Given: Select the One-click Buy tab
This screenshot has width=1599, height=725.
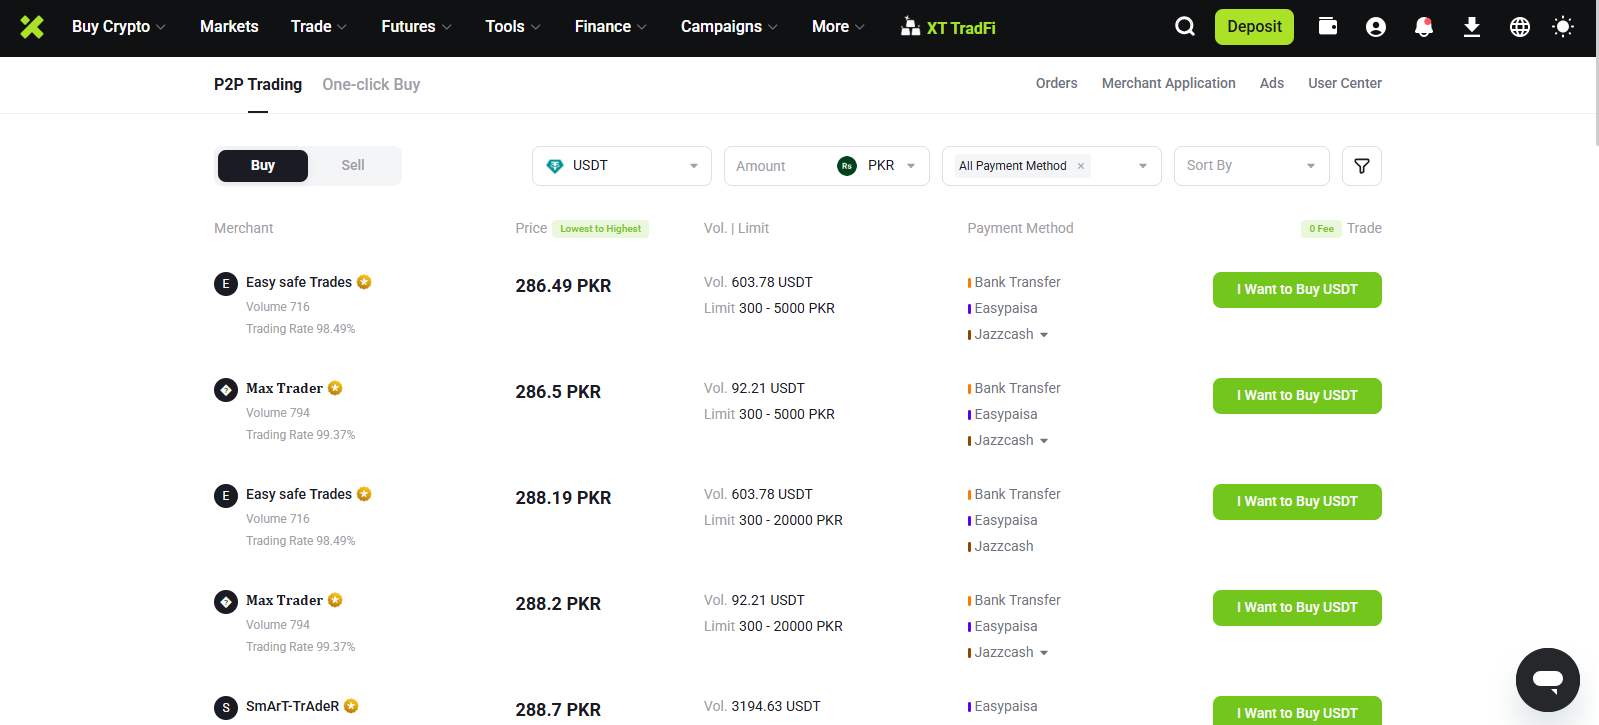Looking at the screenshot, I should (x=371, y=85).
